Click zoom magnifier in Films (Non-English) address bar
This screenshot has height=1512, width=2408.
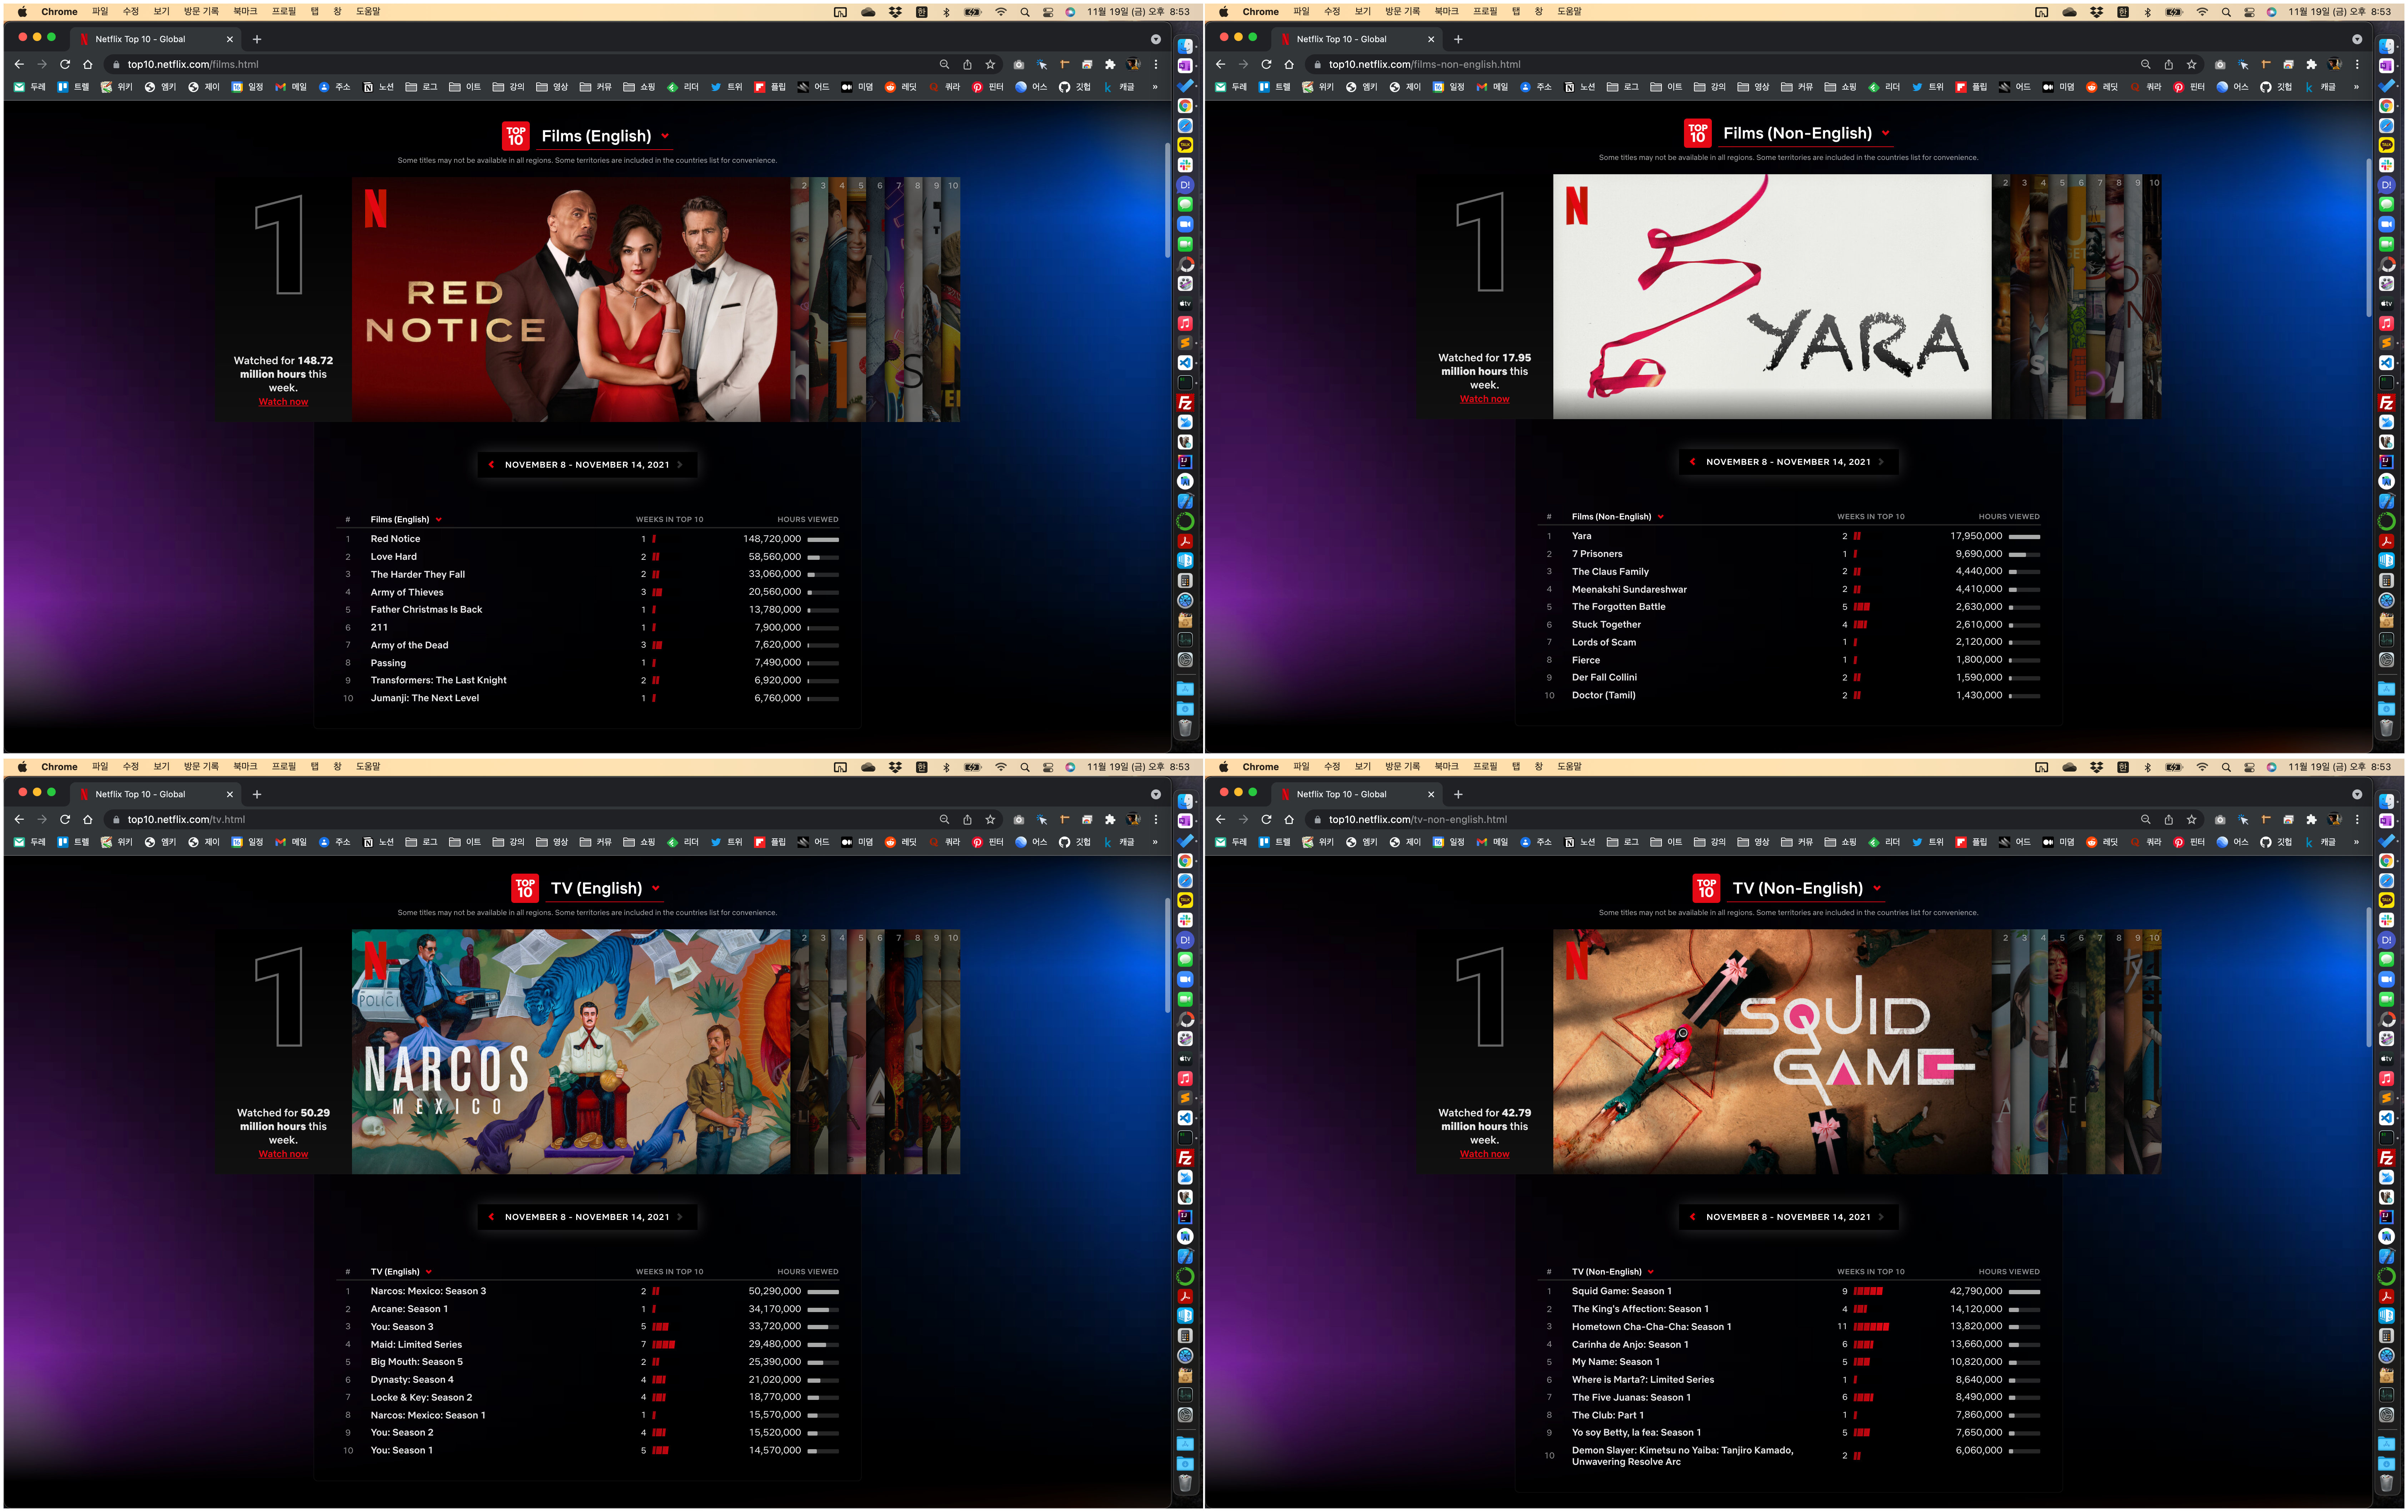[2145, 64]
